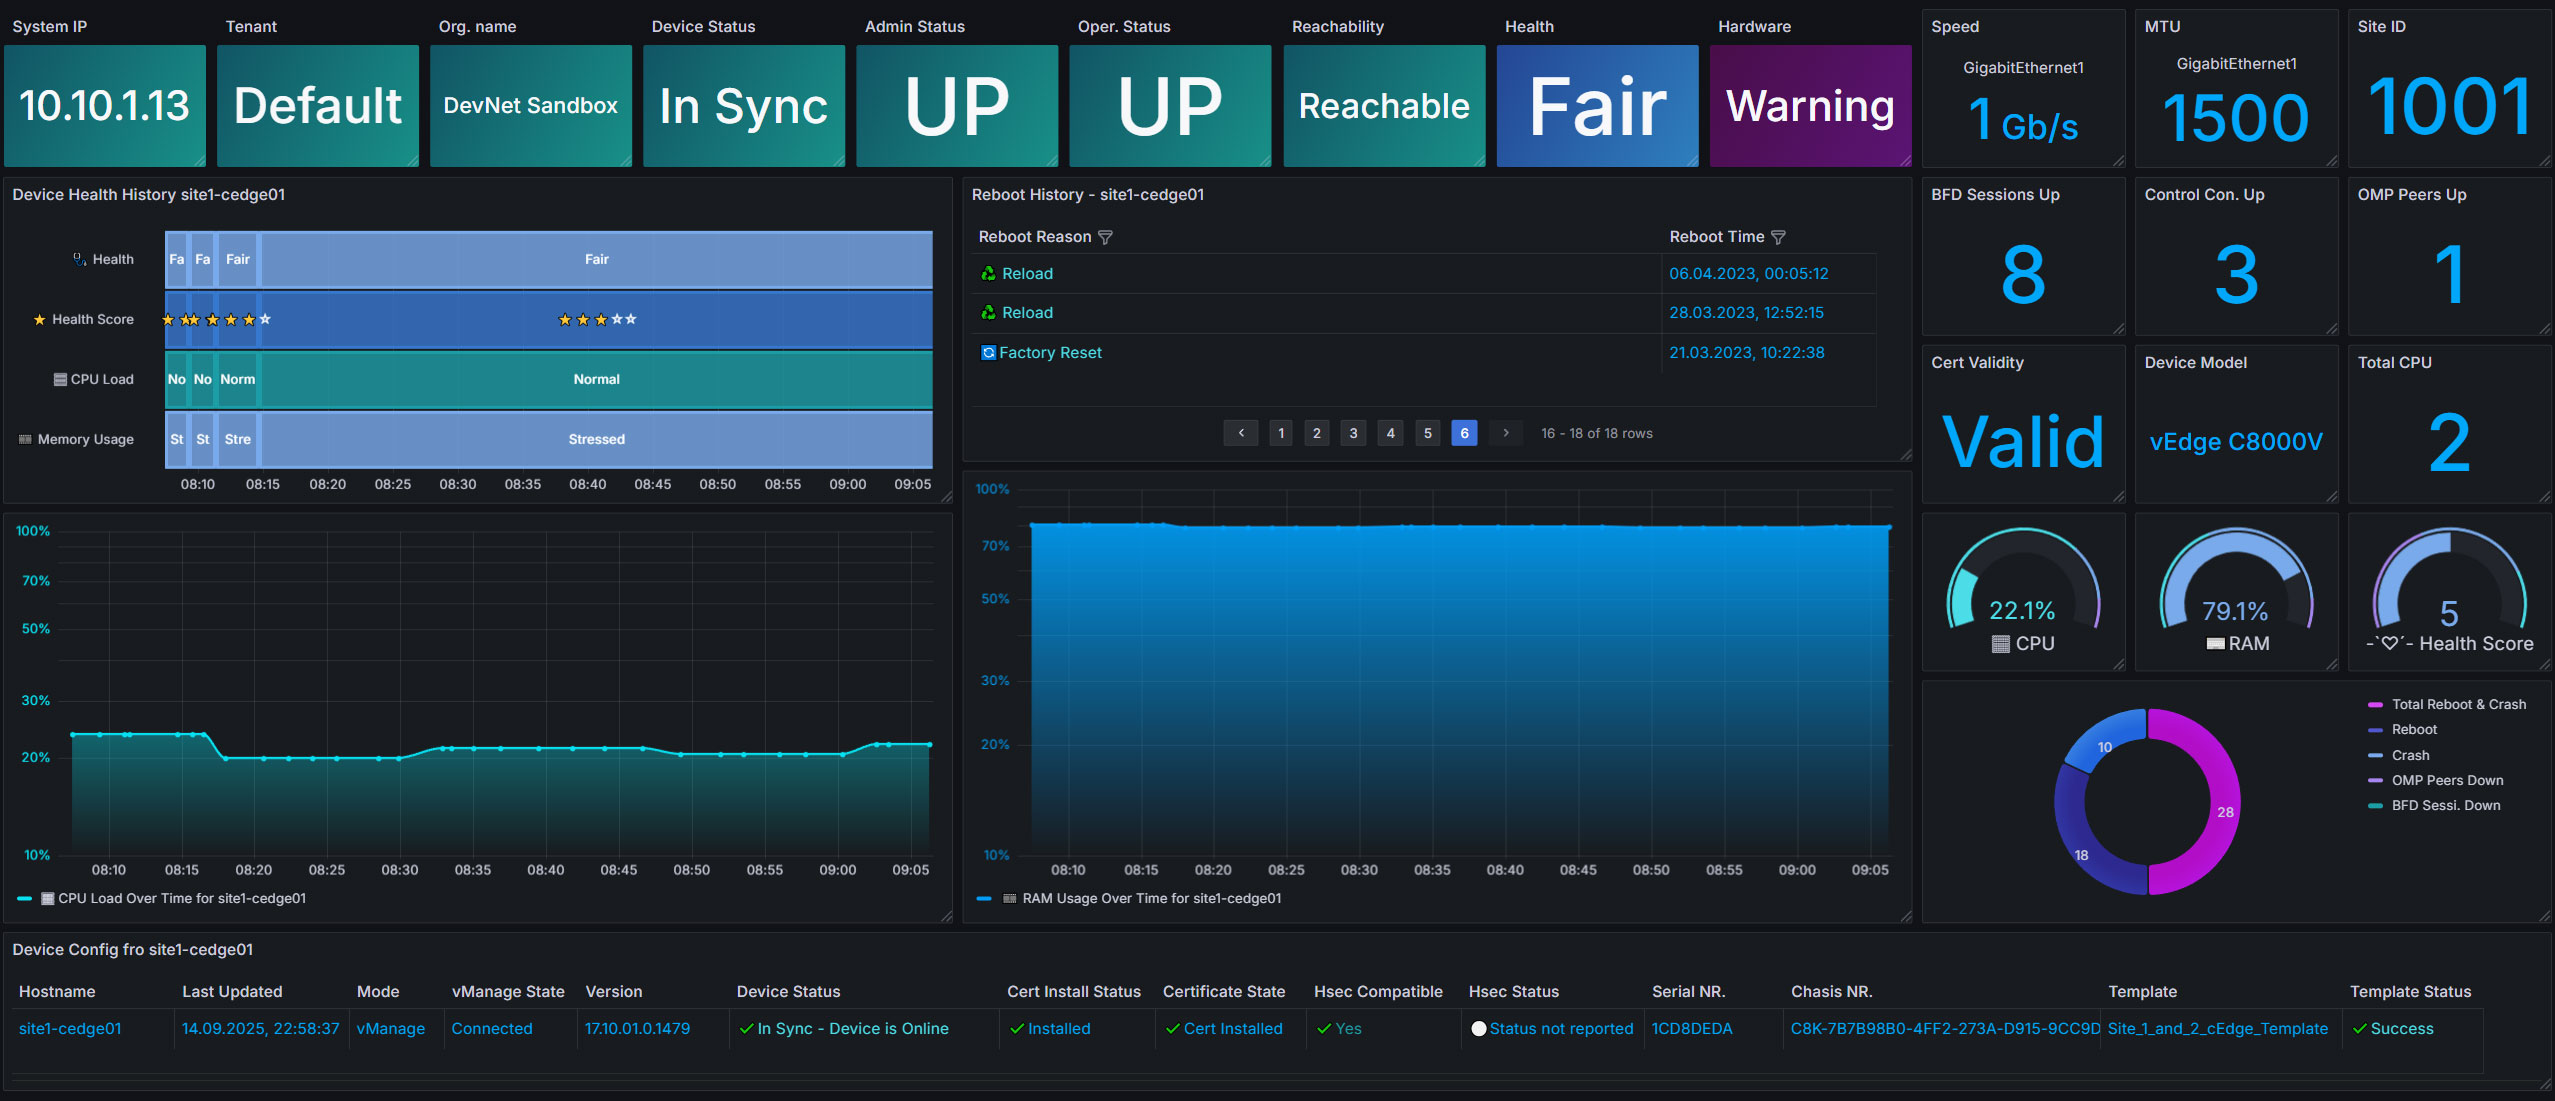Go to next reboot history page arrow
This screenshot has width=2555, height=1101.
point(1505,433)
